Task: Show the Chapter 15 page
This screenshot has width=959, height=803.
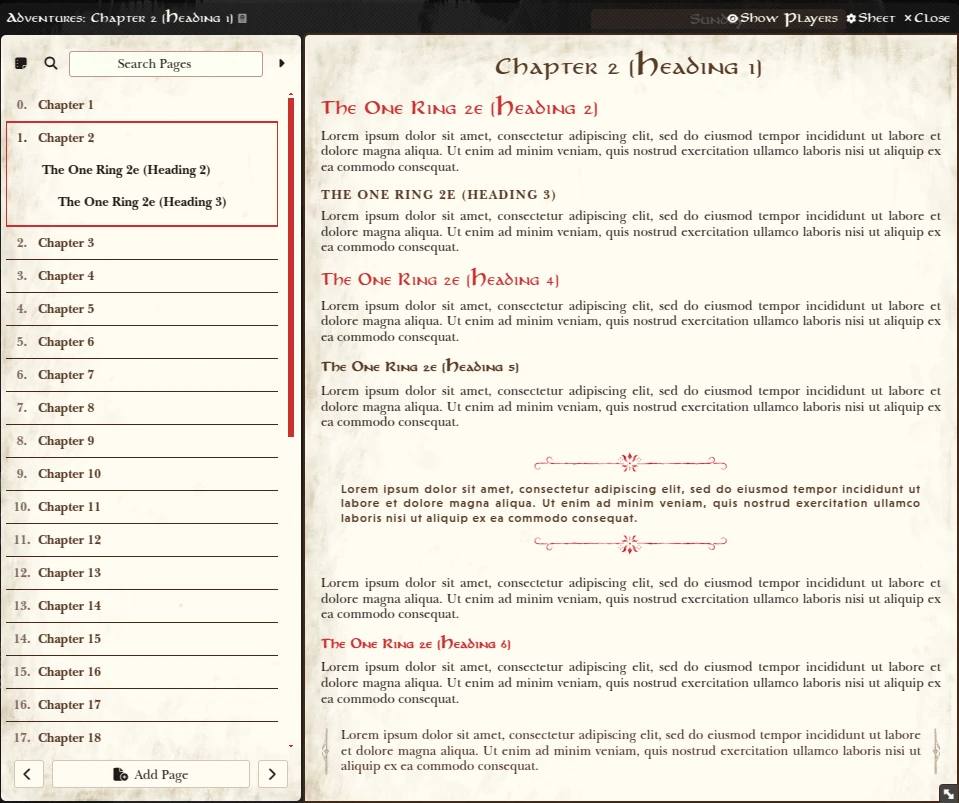Action: coord(142,639)
